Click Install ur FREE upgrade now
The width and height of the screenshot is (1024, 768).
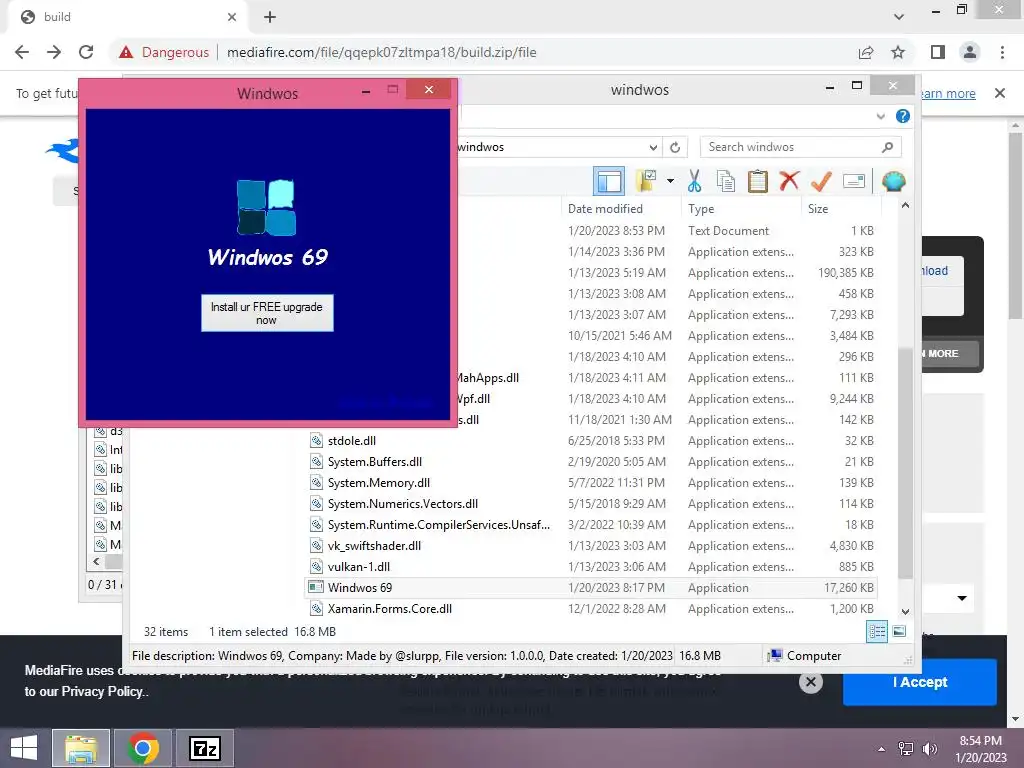(x=267, y=313)
